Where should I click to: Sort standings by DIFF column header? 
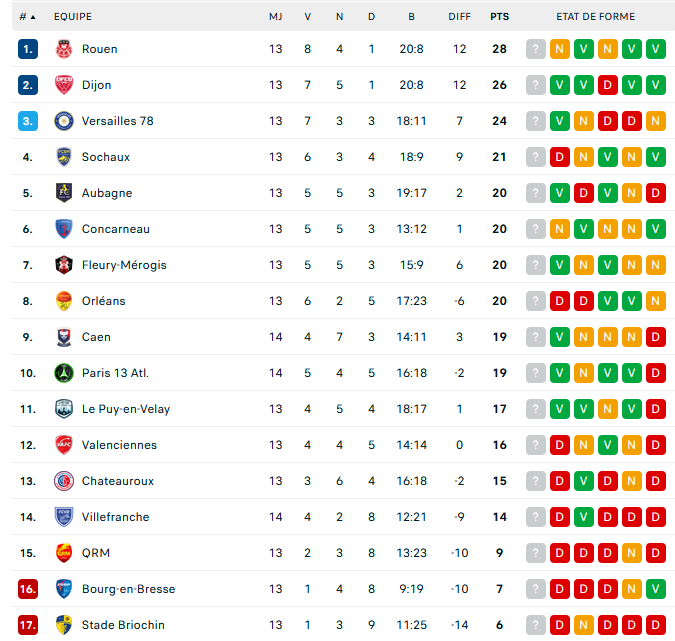pos(459,17)
